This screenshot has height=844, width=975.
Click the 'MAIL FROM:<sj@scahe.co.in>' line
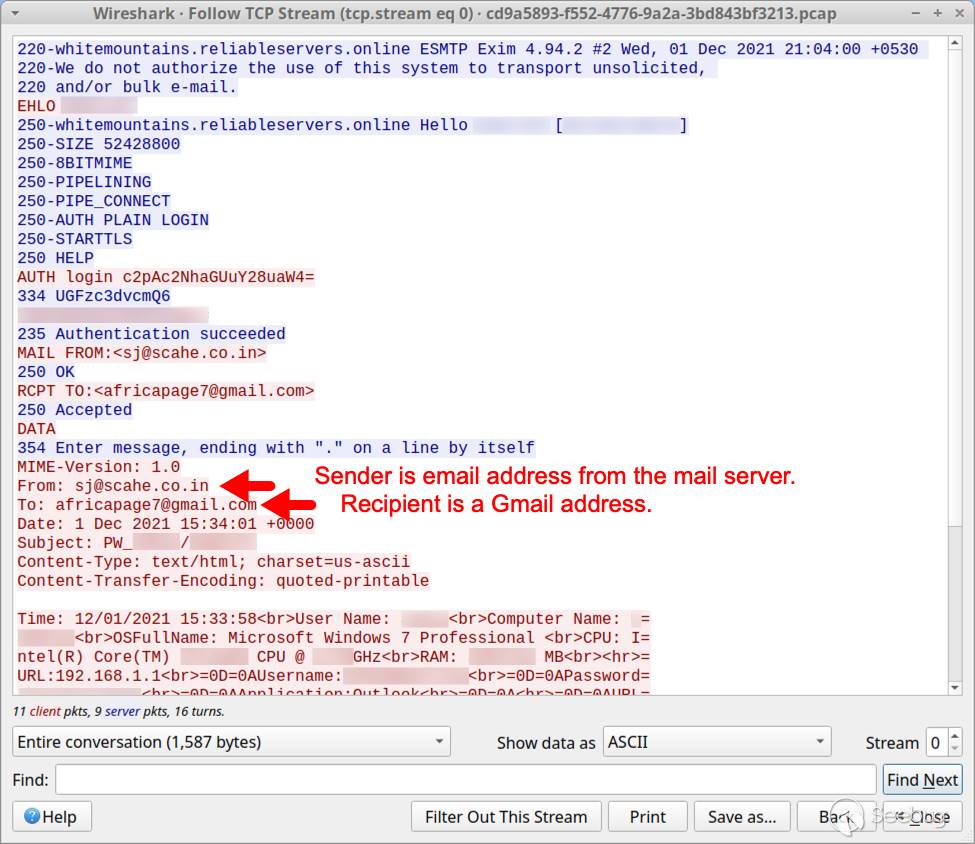coord(142,353)
